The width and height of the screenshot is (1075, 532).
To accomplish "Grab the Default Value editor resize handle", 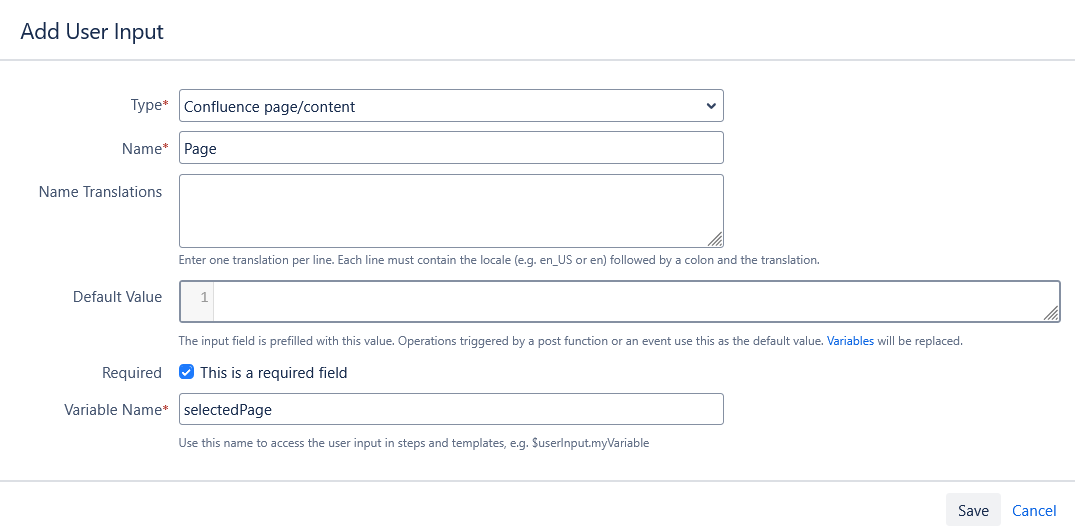I will pyautogui.click(x=1051, y=313).
